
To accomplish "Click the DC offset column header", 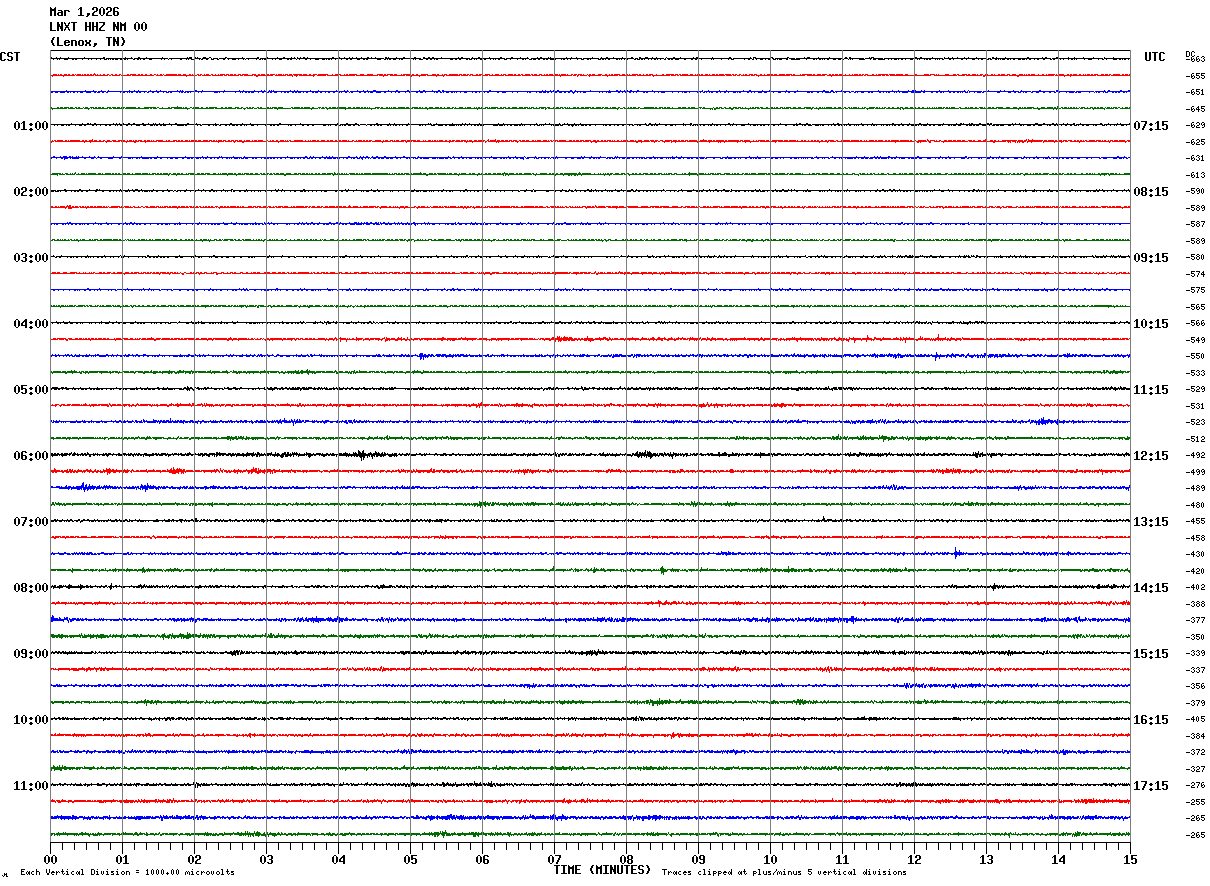I will tap(1190, 53).
